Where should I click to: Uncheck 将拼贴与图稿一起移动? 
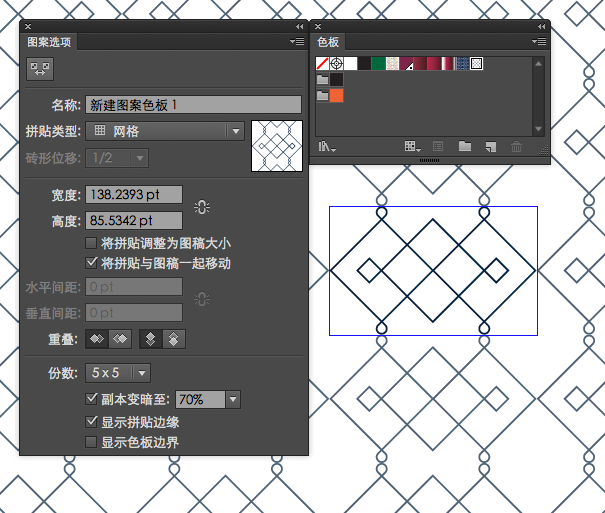(91, 263)
